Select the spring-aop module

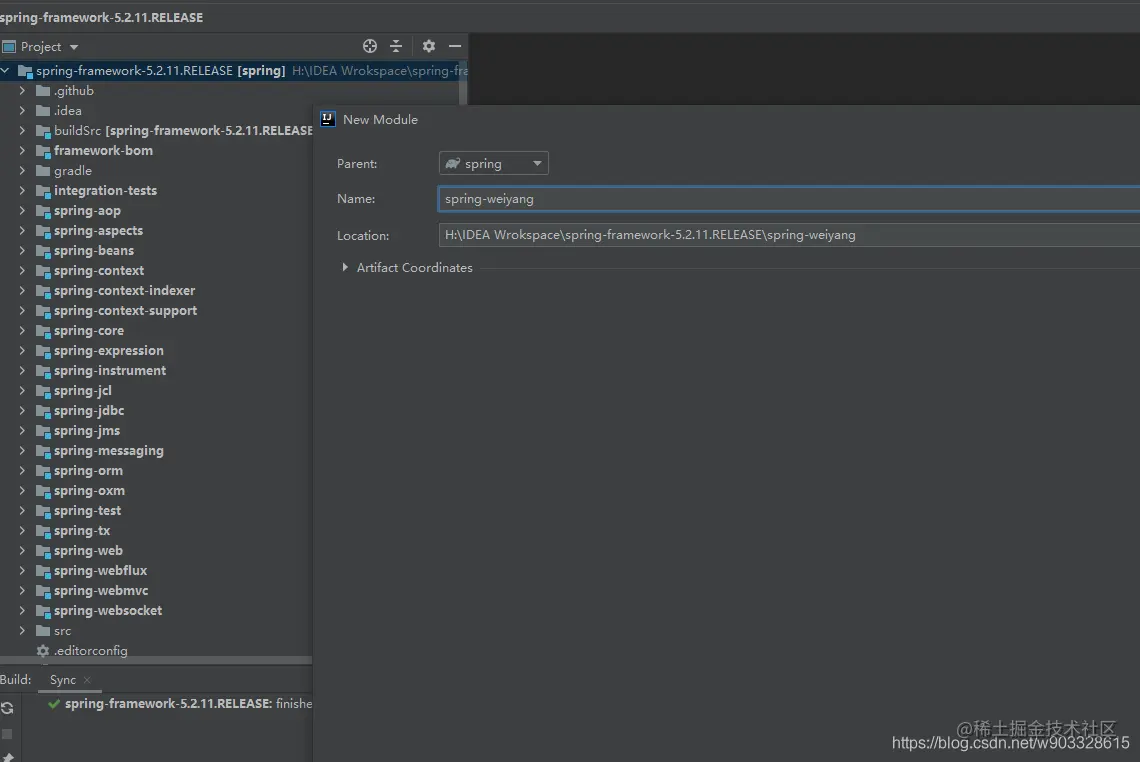[x=87, y=211]
